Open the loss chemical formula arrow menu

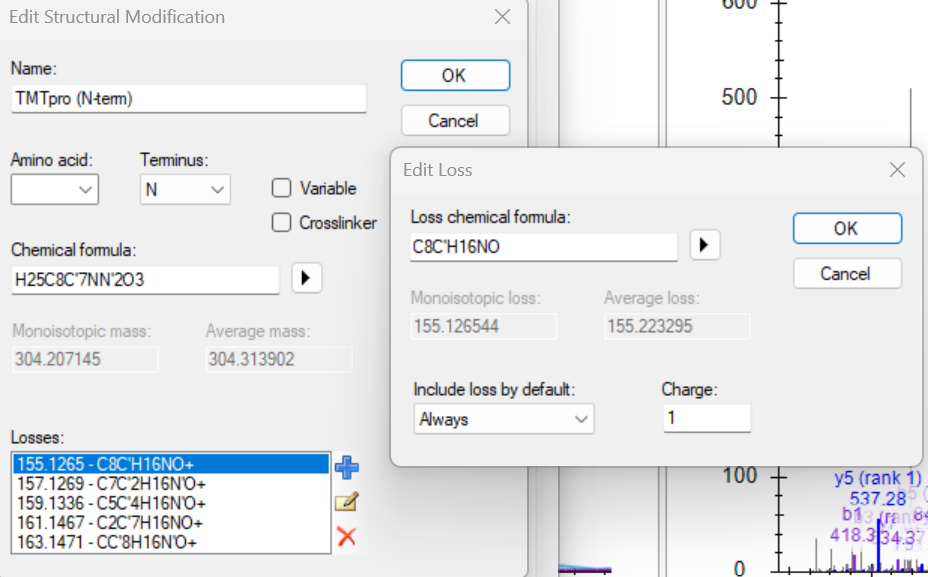[705, 245]
